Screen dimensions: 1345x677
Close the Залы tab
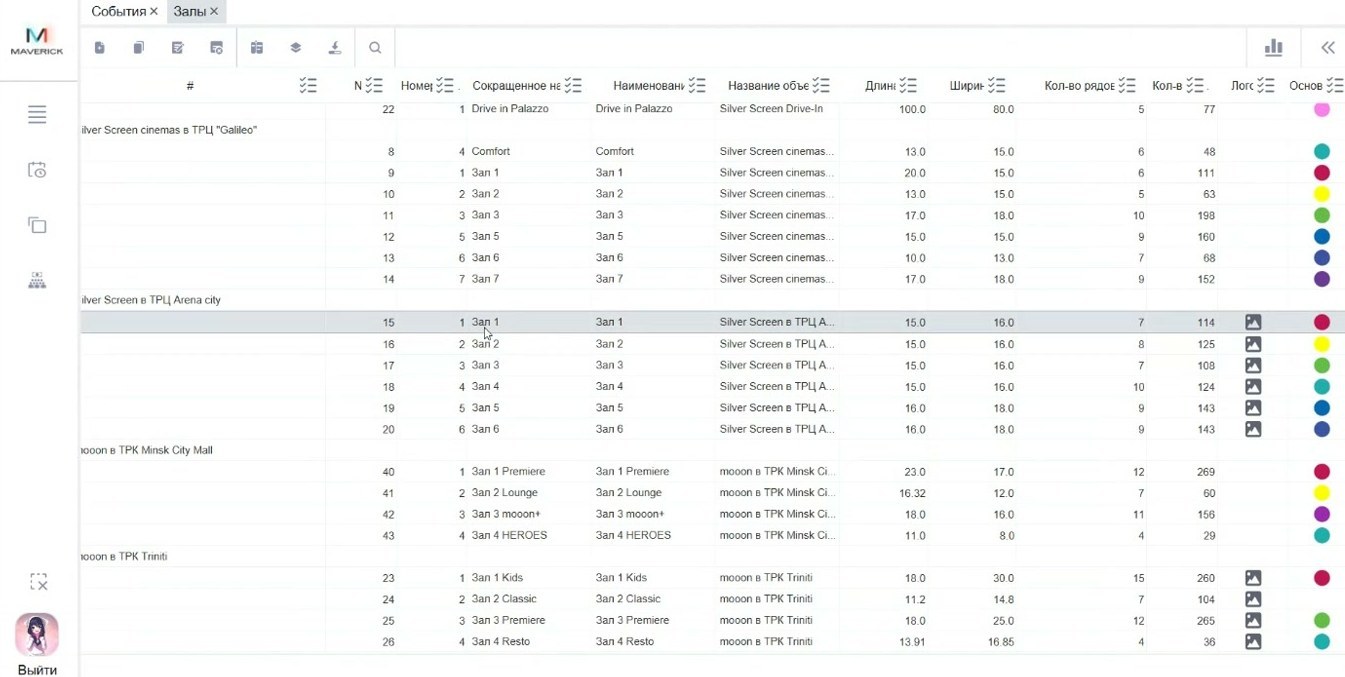coord(214,11)
